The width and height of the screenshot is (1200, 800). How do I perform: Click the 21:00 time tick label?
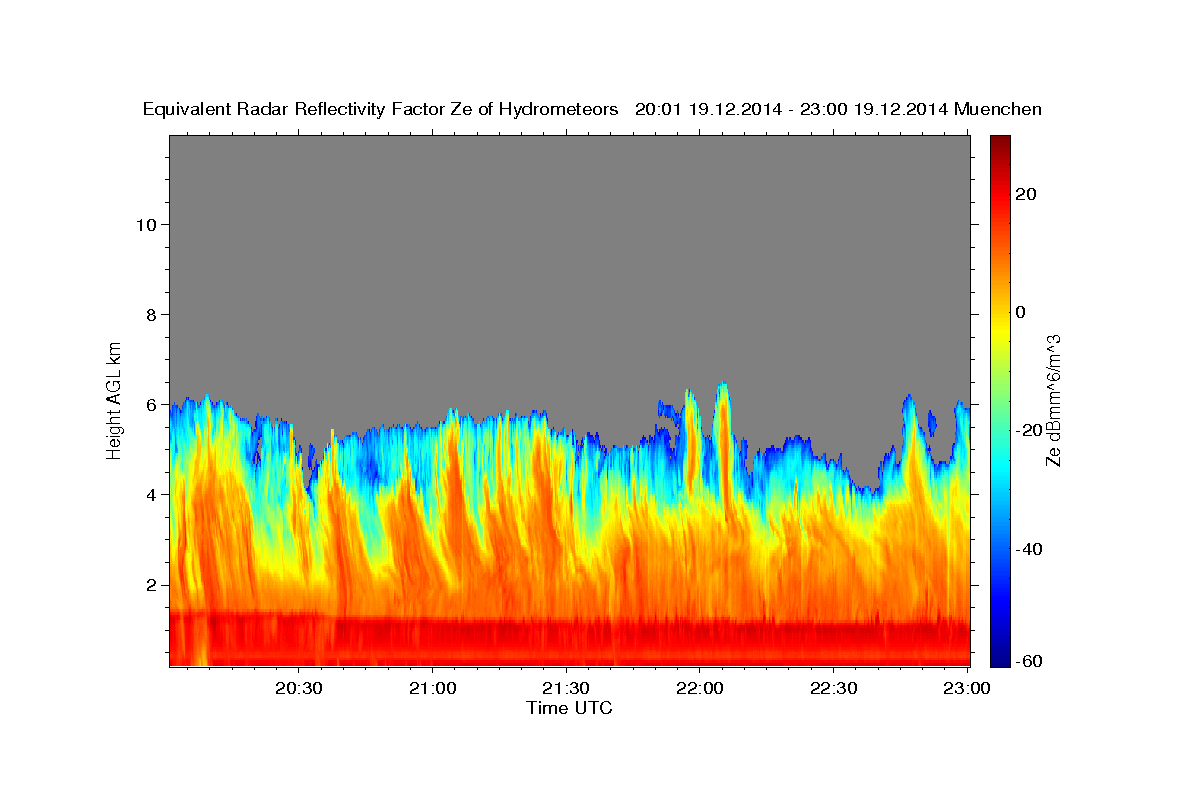(433, 688)
